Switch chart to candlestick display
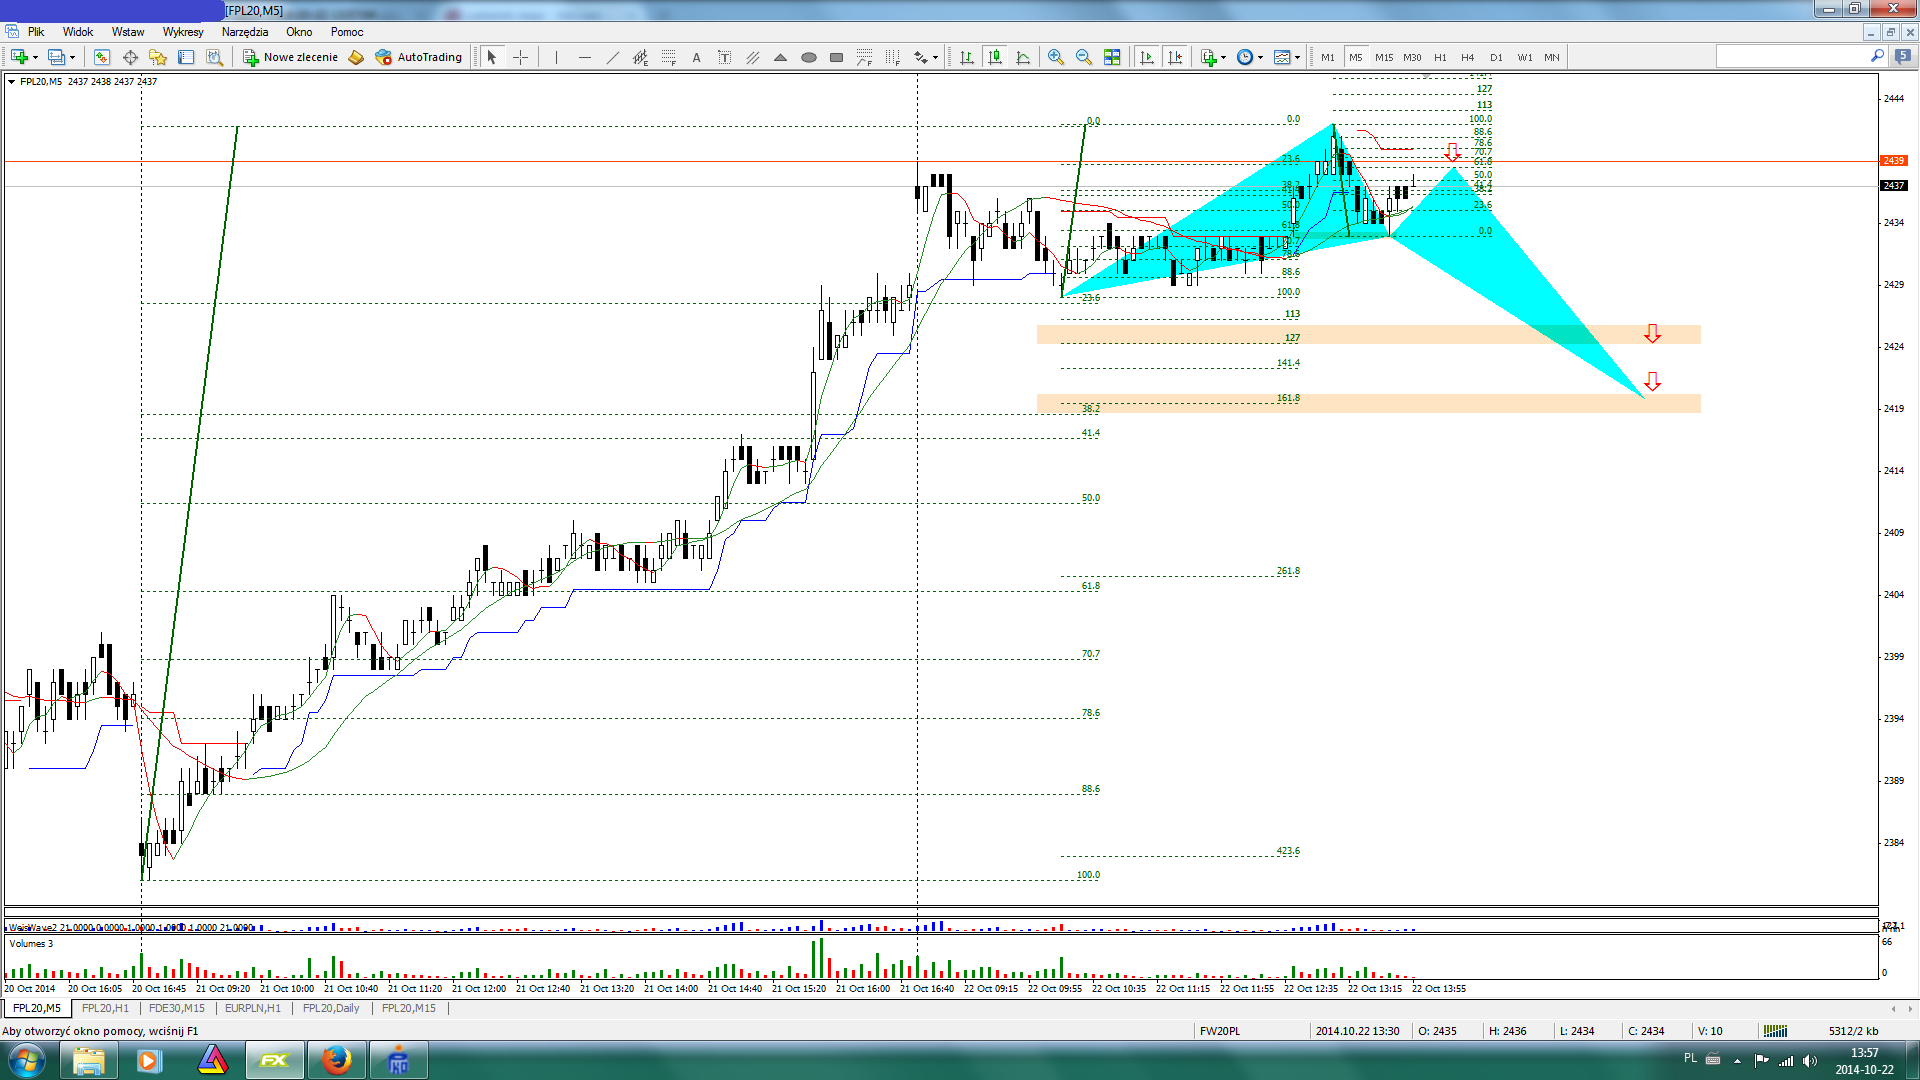The width and height of the screenshot is (1920, 1080). point(995,57)
